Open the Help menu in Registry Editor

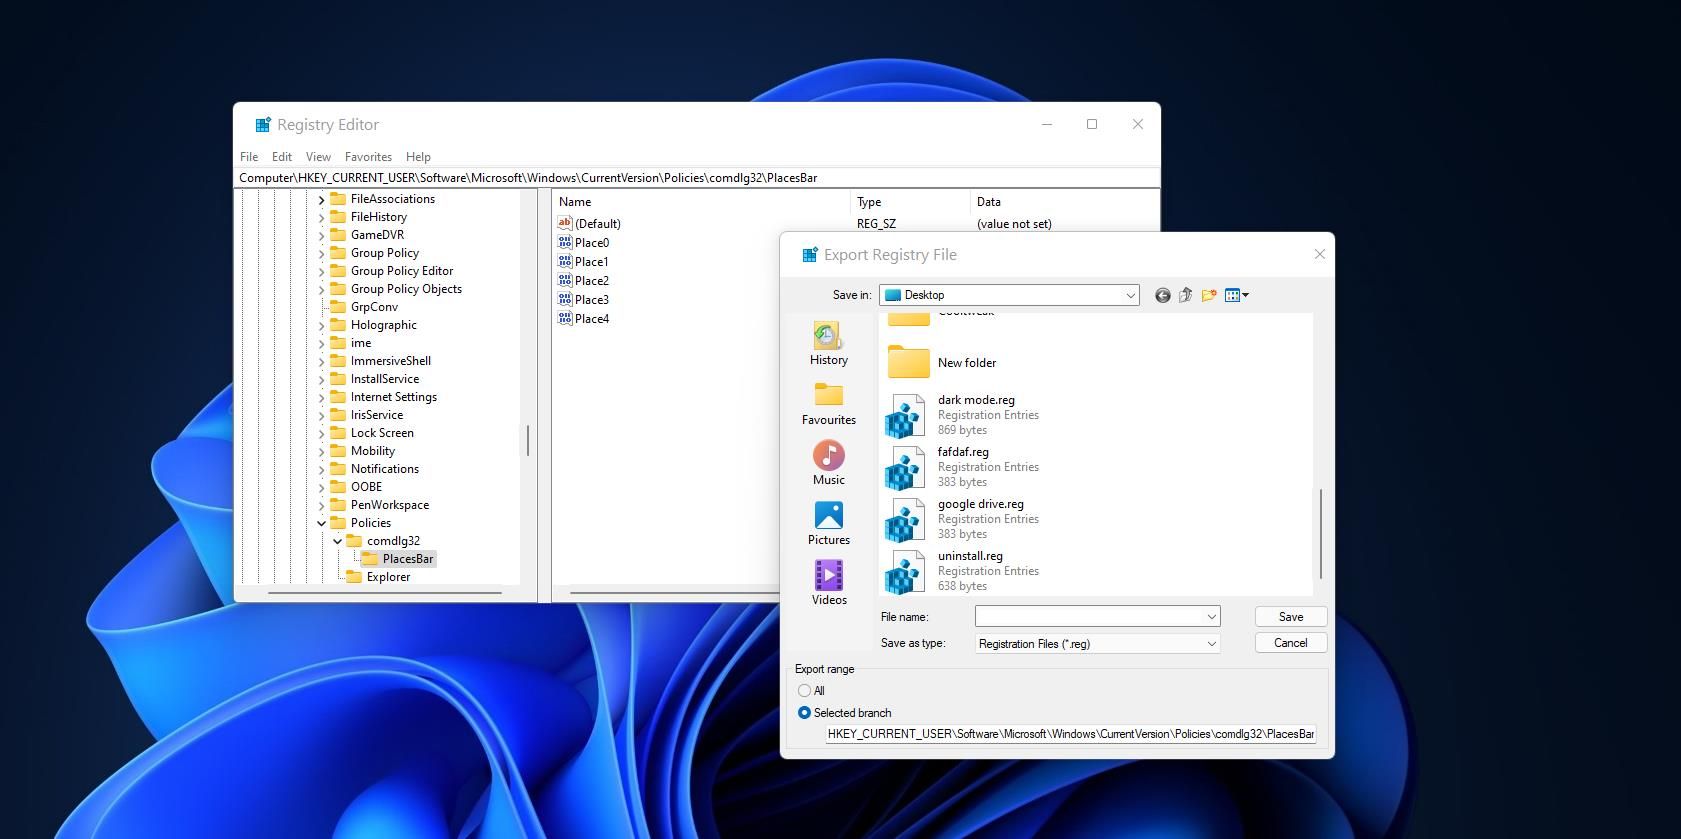click(418, 157)
